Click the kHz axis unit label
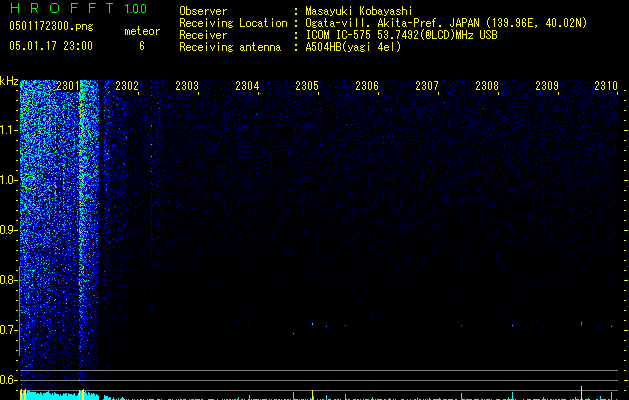Image resolution: width=629 pixels, height=400 pixels. [x=9, y=81]
